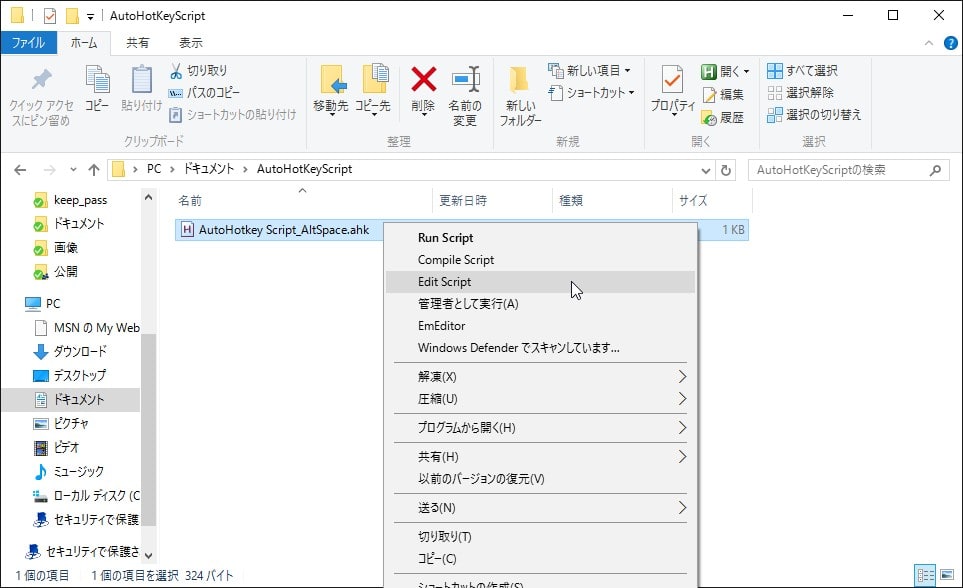This screenshot has height=588, width=963.
Task: Choose Windows Defender scan entry
Action: (540, 348)
